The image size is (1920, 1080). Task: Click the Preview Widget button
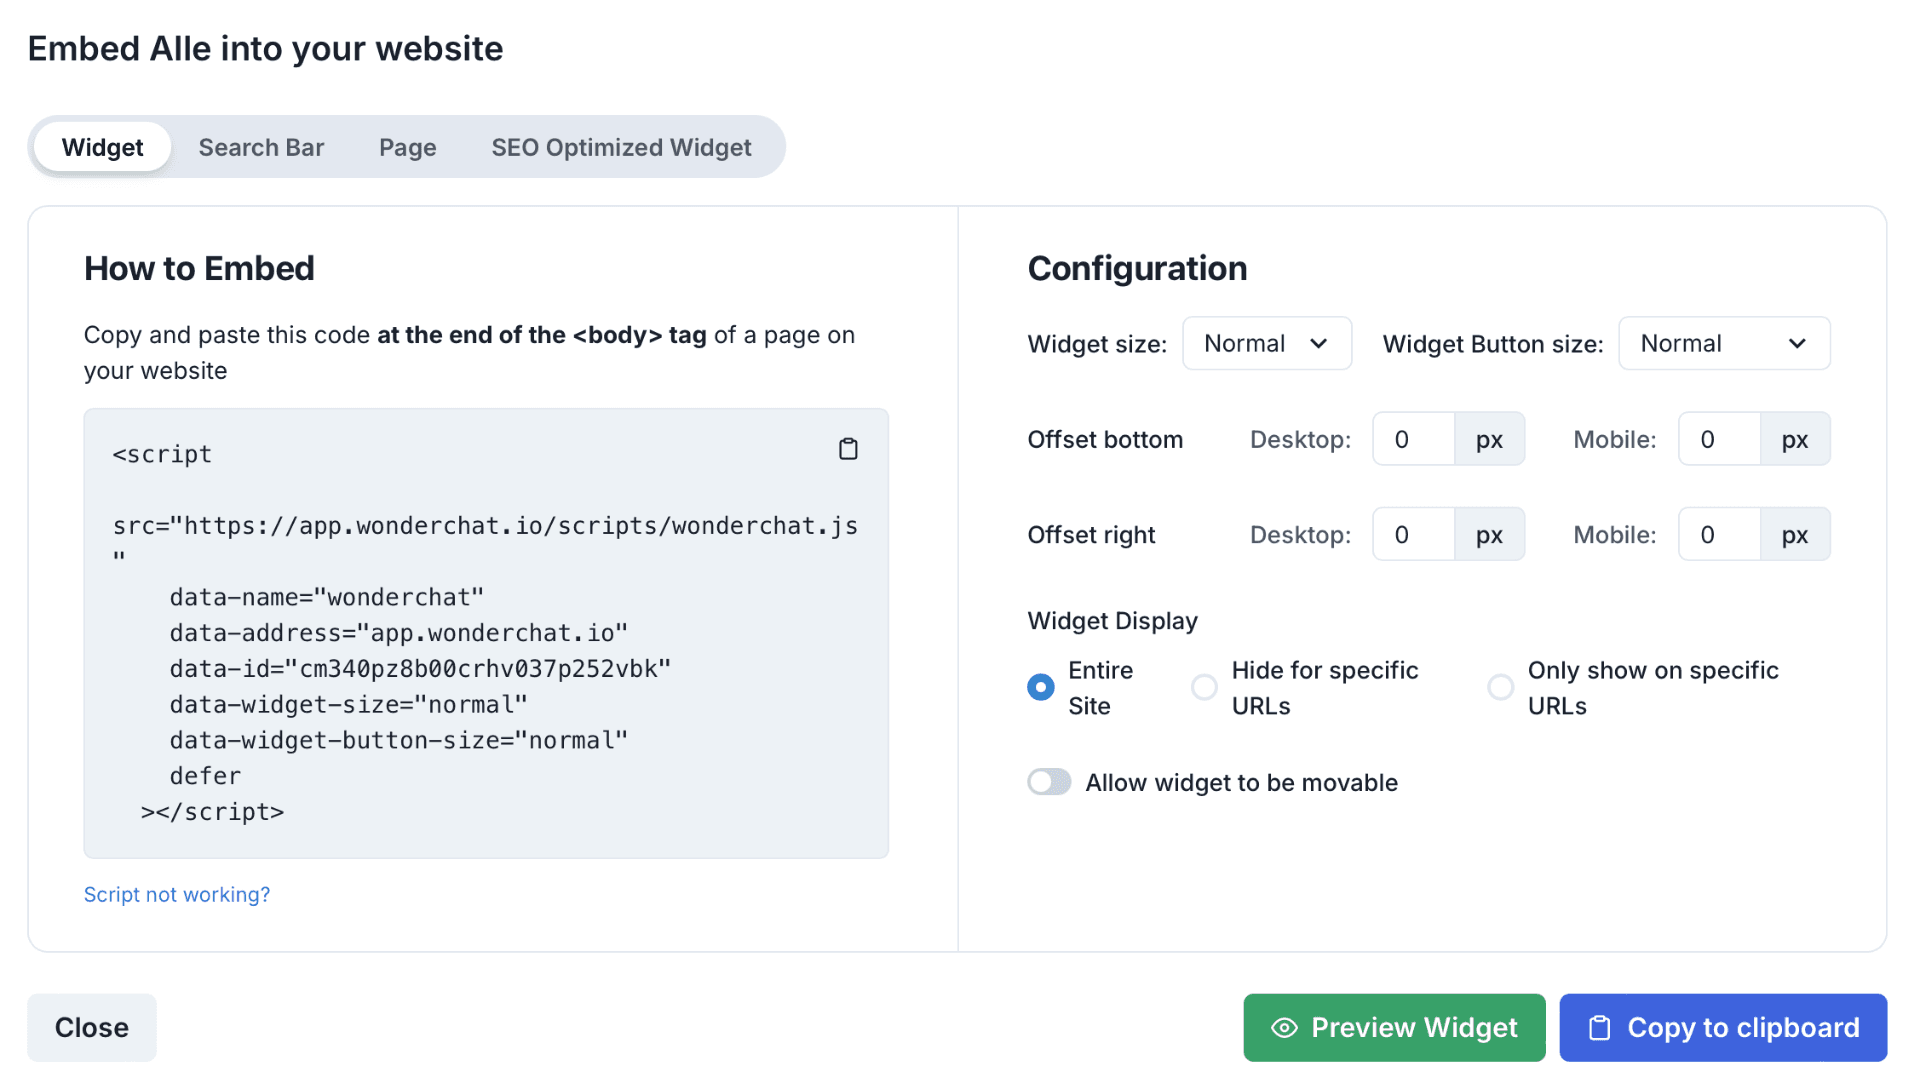[1394, 1027]
